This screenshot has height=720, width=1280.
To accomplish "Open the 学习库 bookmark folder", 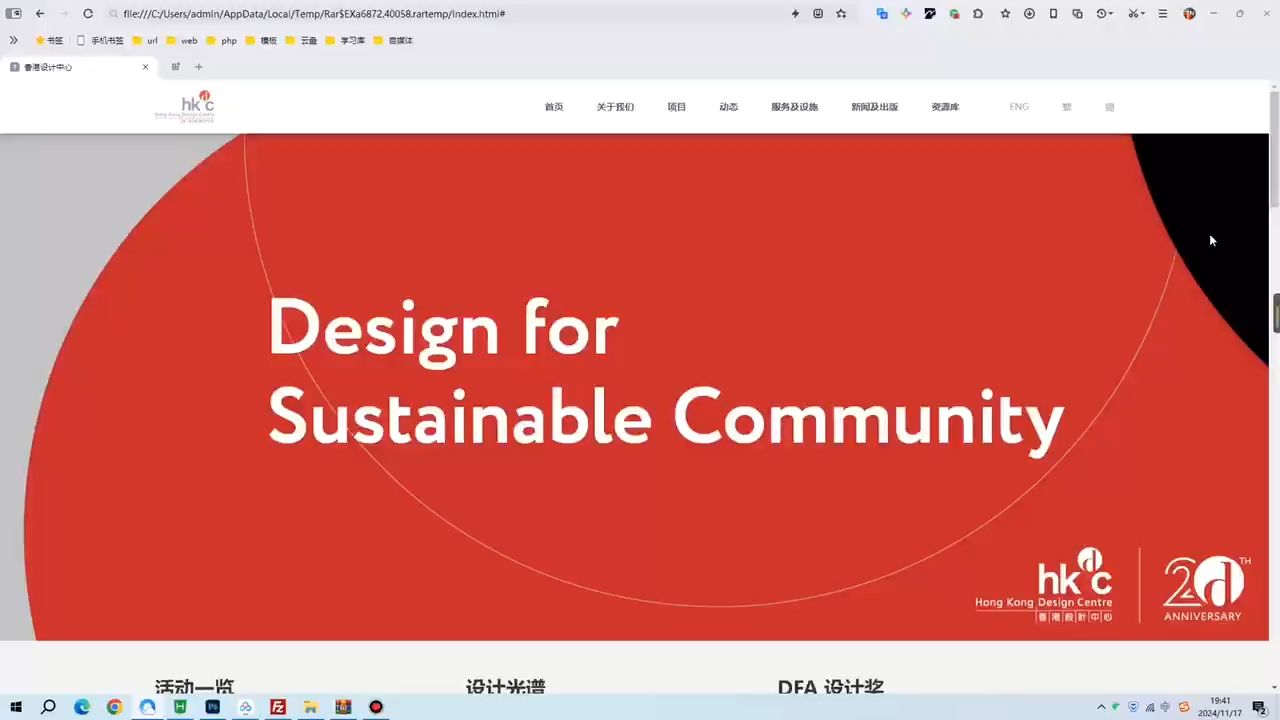I will click(x=345, y=41).
